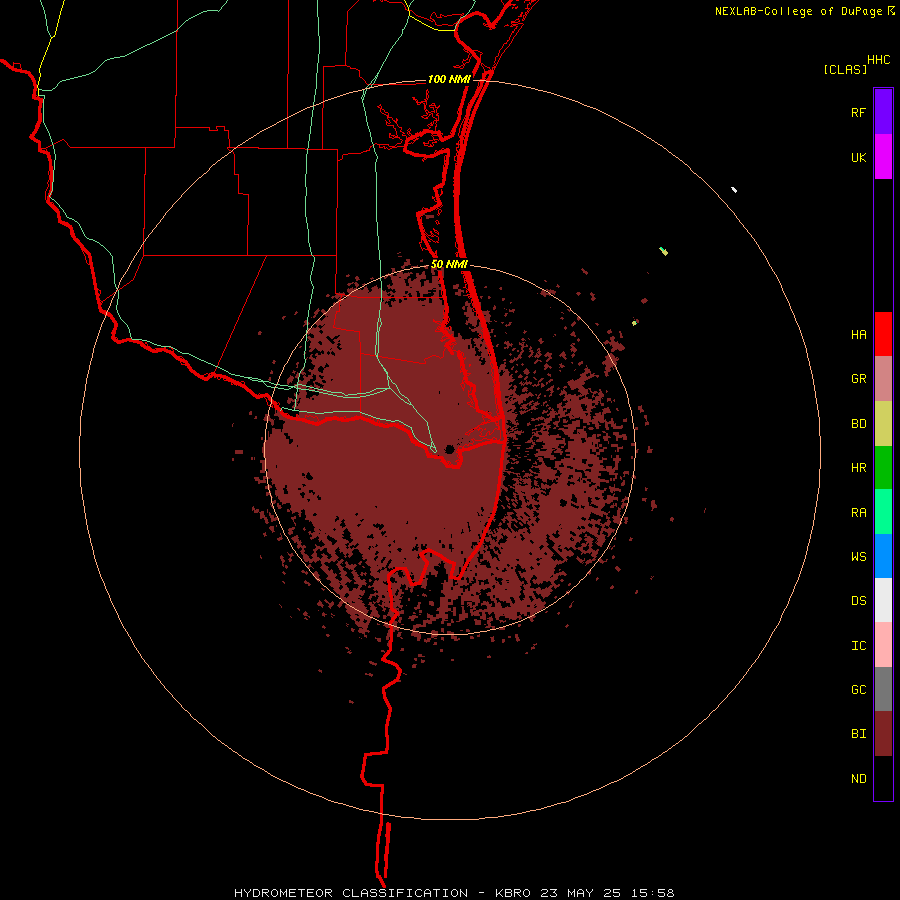Click the BI legend label
Screen dimensions: 900x900
[858, 734]
